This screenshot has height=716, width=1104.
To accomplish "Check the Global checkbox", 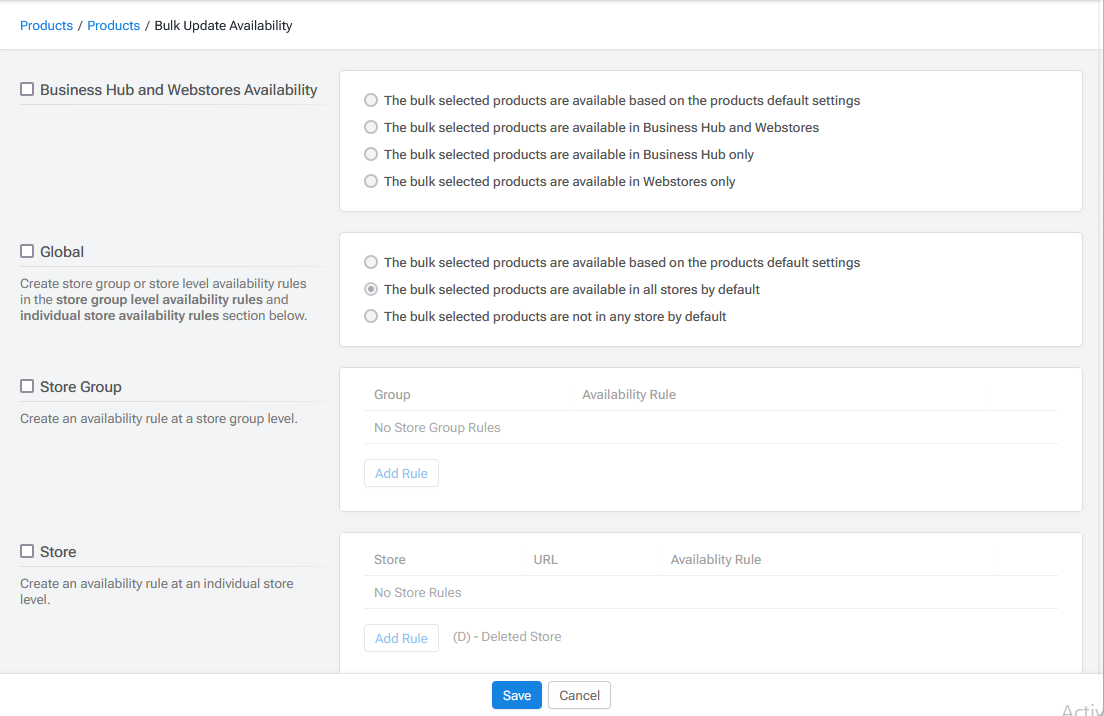I will [x=26, y=251].
